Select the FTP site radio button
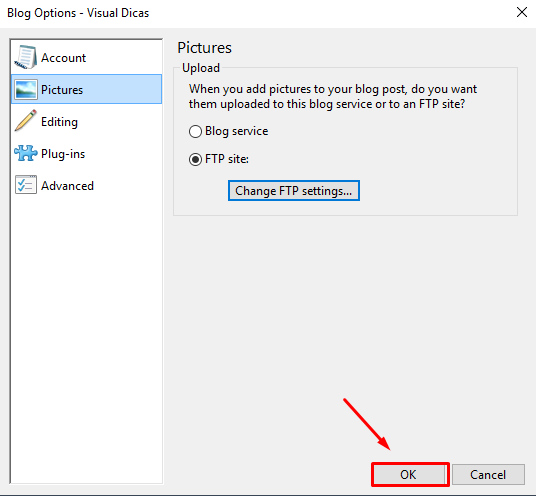Viewport: 536px width, 496px height. point(195,160)
